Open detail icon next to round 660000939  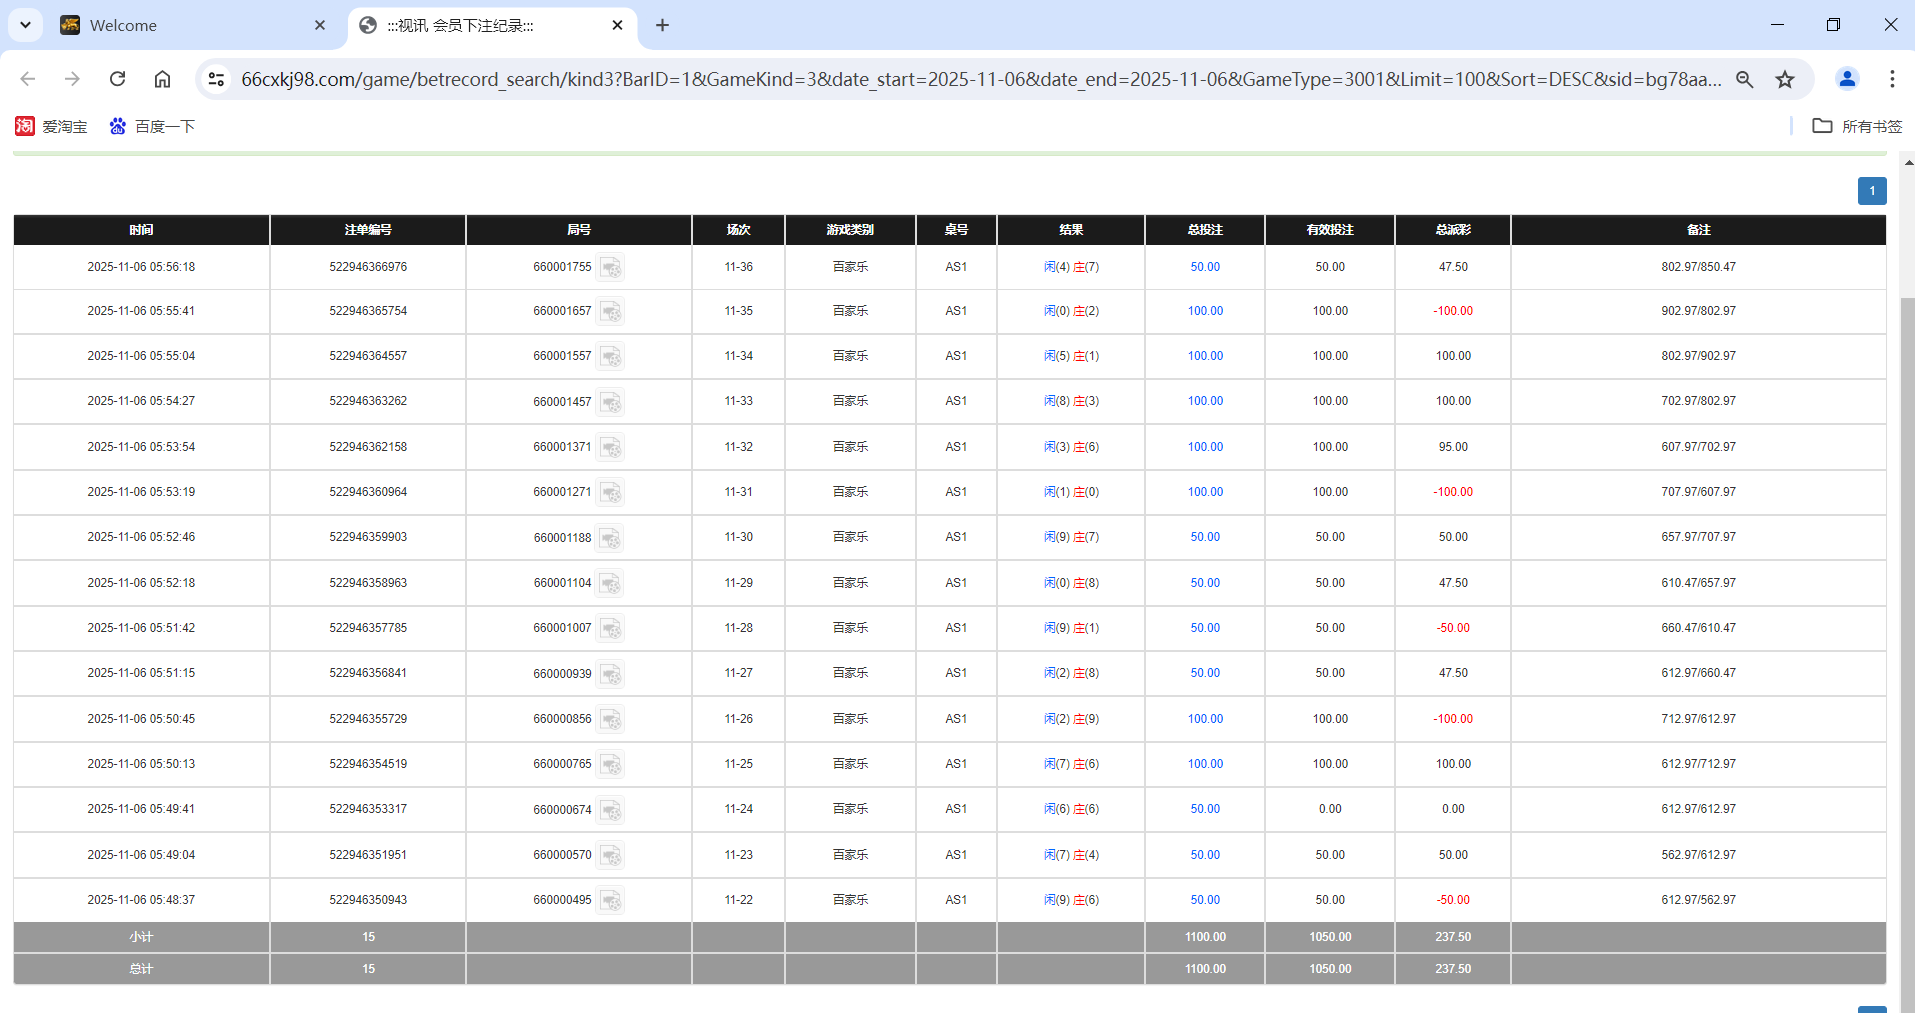610,674
